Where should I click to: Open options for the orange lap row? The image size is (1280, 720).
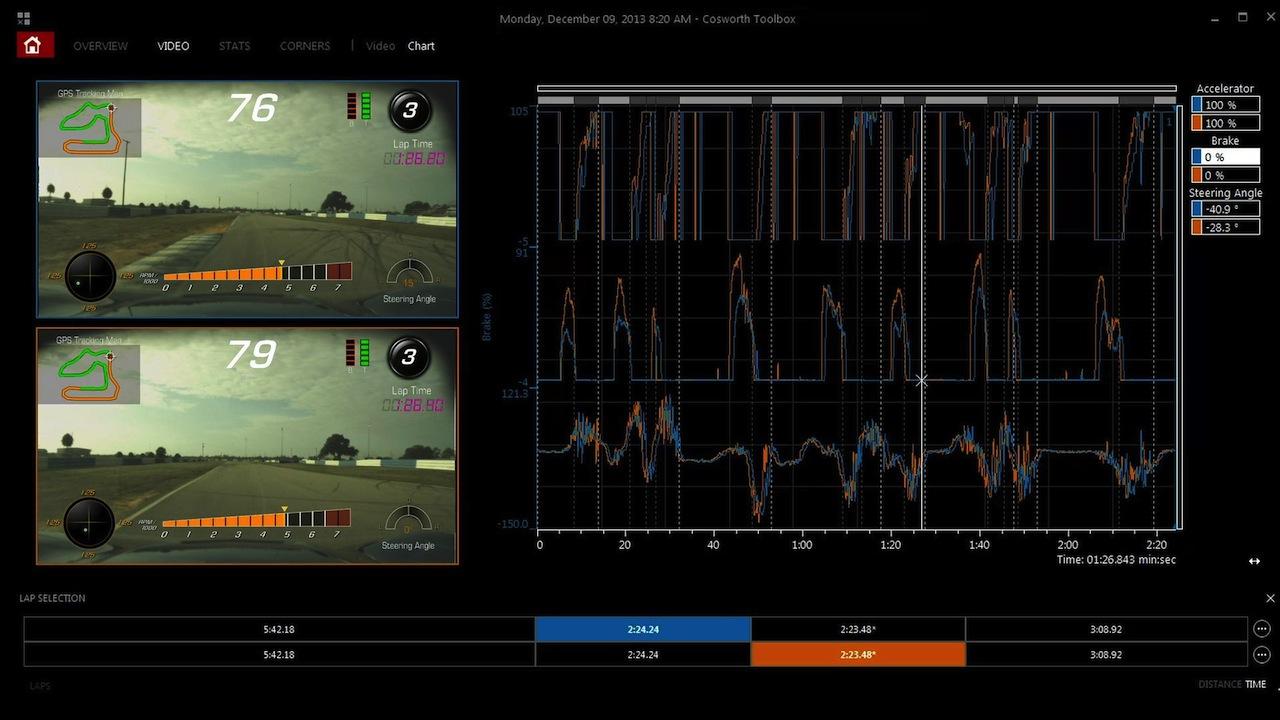(1262, 655)
